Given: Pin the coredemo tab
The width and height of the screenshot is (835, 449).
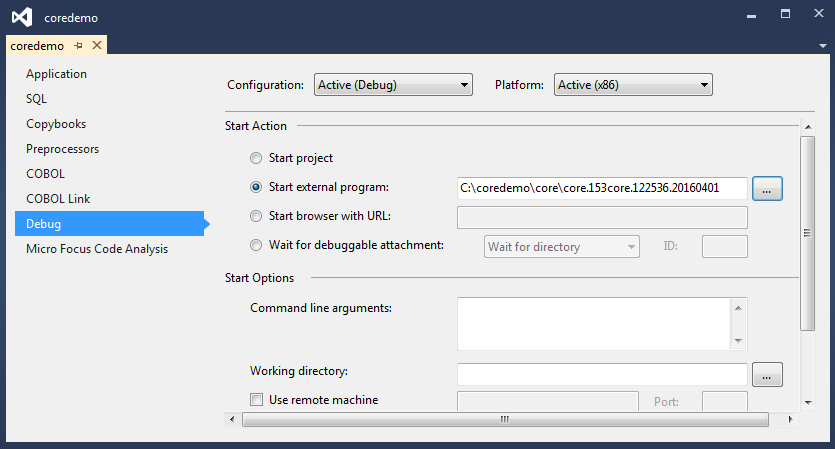Looking at the screenshot, I should [x=79, y=45].
